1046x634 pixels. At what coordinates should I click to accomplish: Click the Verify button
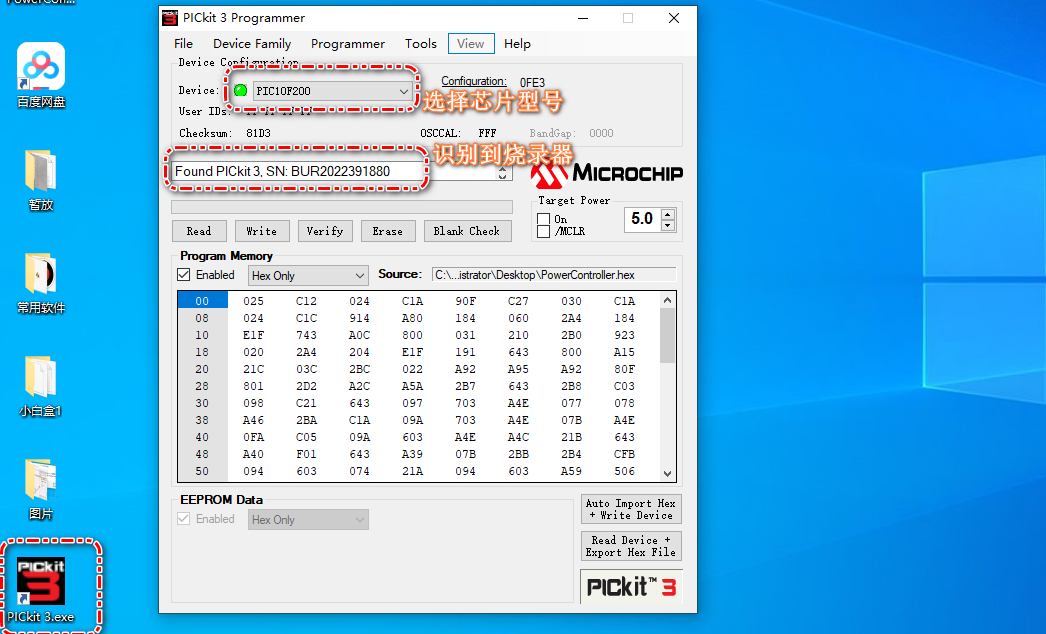click(325, 231)
